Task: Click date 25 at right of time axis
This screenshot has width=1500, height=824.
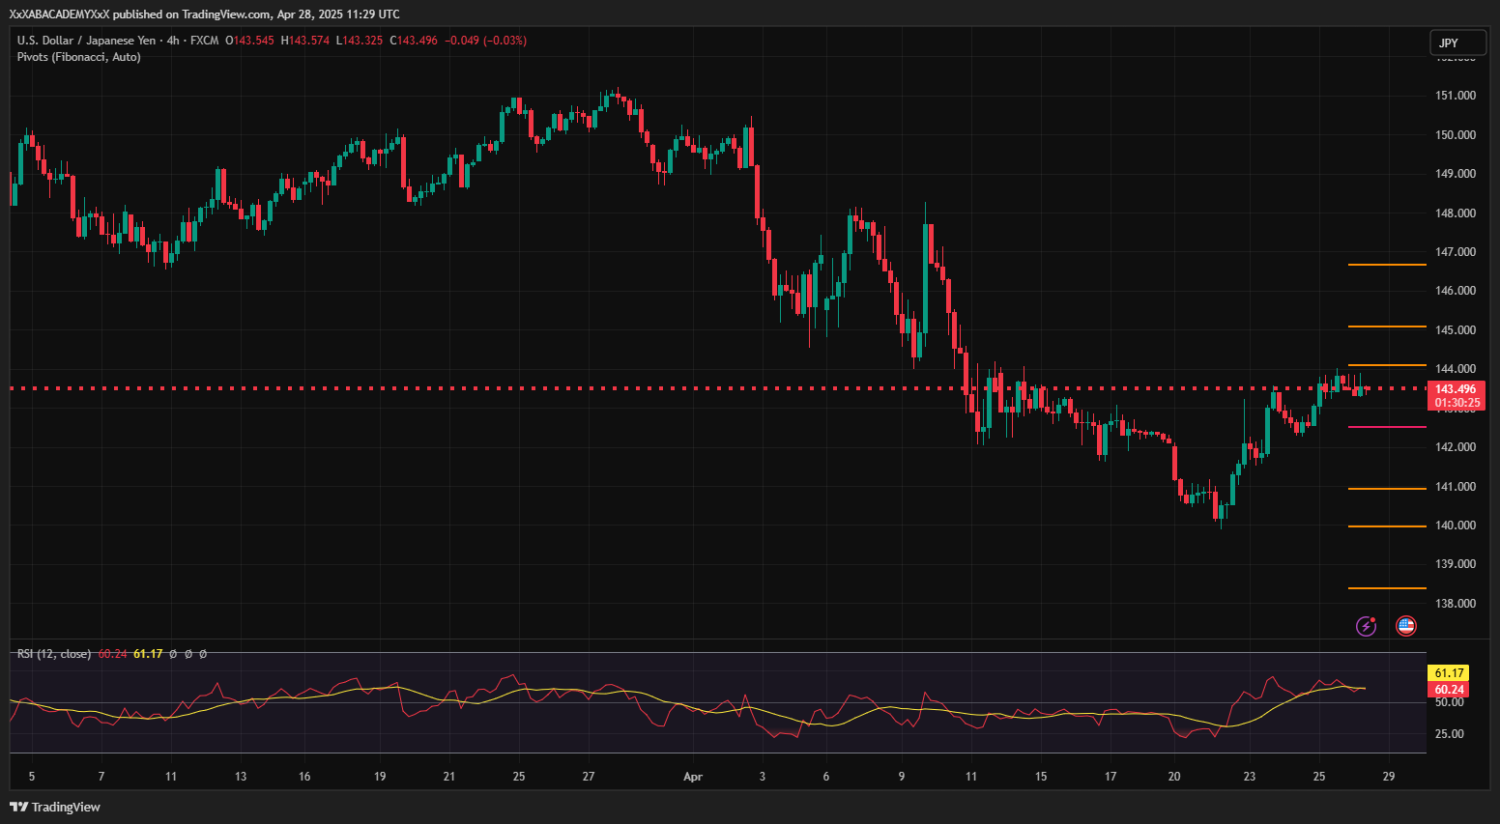Action: click(1319, 777)
